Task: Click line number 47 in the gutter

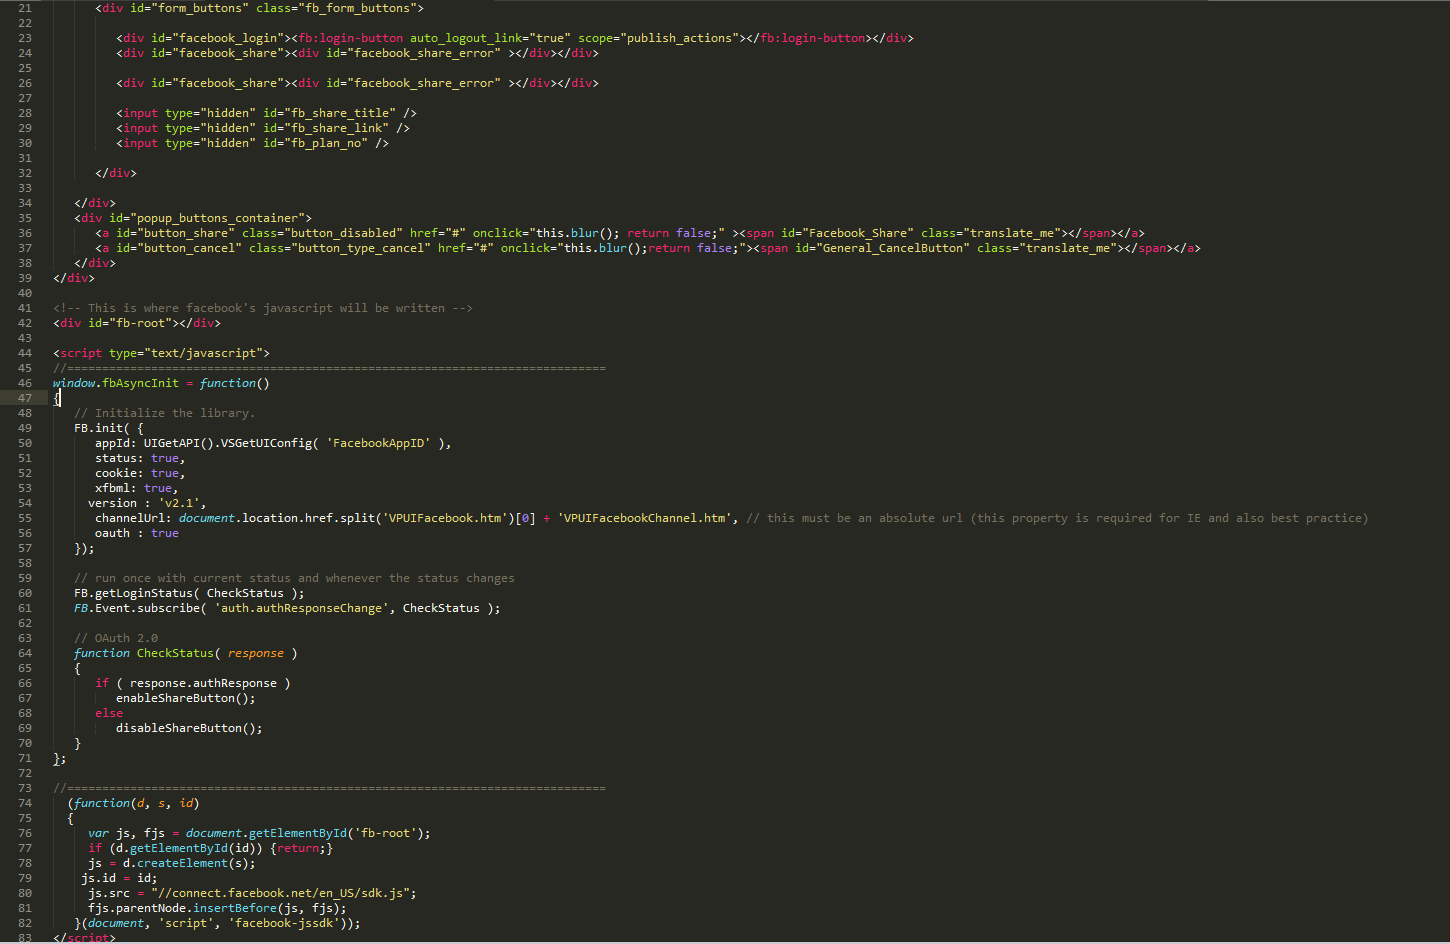Action: coord(25,398)
